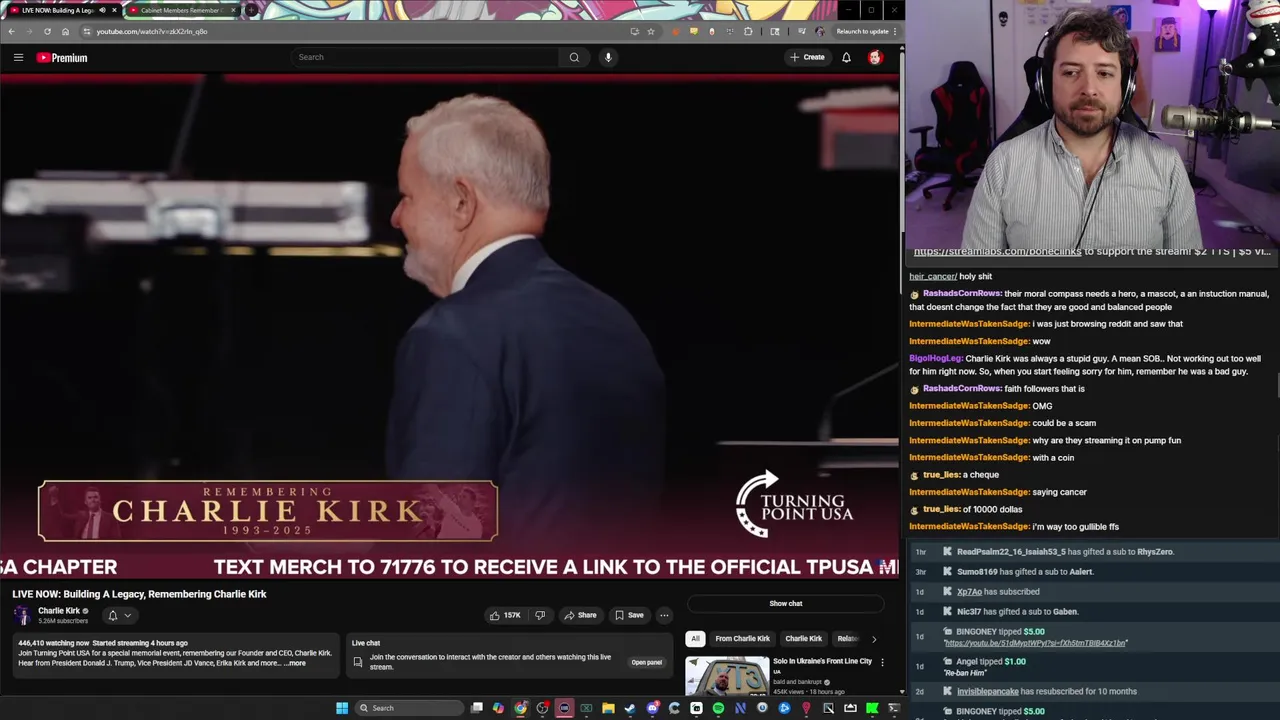Like the video showing 157K
1280x720 pixels.
click(x=505, y=615)
